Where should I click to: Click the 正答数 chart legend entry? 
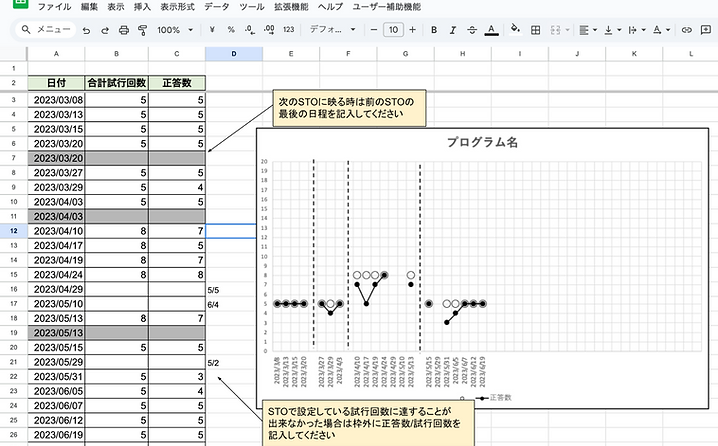click(x=494, y=397)
